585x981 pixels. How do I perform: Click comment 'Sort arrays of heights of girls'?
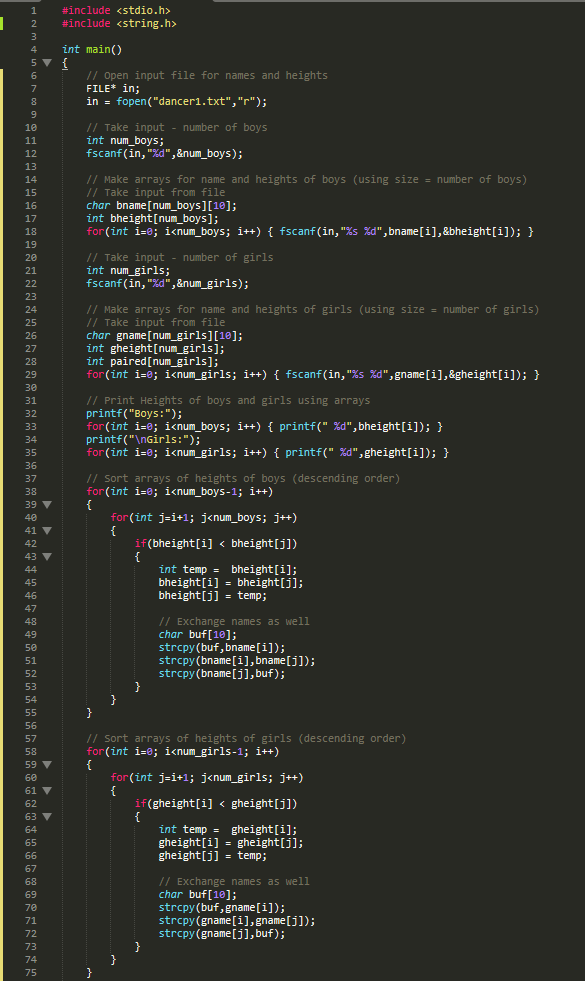tap(247, 739)
